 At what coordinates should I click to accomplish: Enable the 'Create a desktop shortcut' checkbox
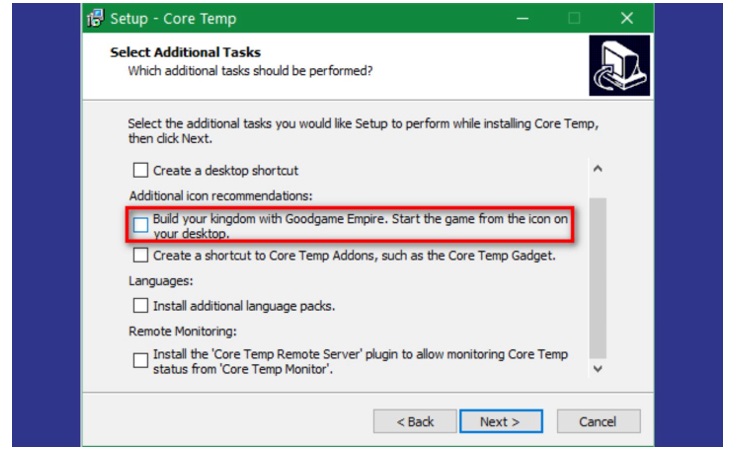tap(141, 170)
